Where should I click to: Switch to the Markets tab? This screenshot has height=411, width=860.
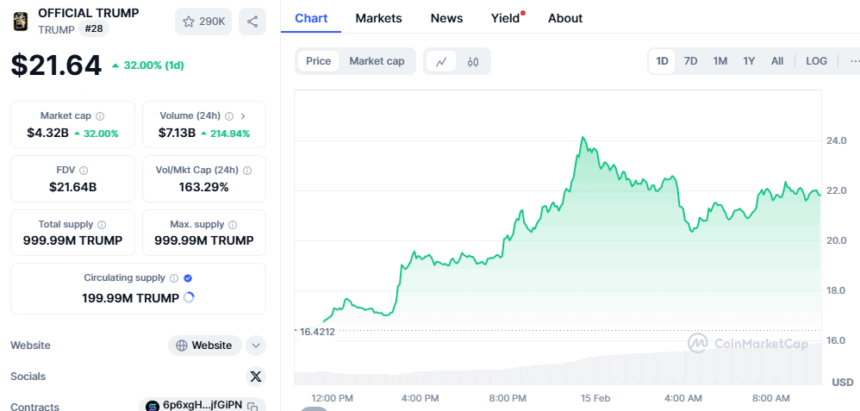(378, 18)
